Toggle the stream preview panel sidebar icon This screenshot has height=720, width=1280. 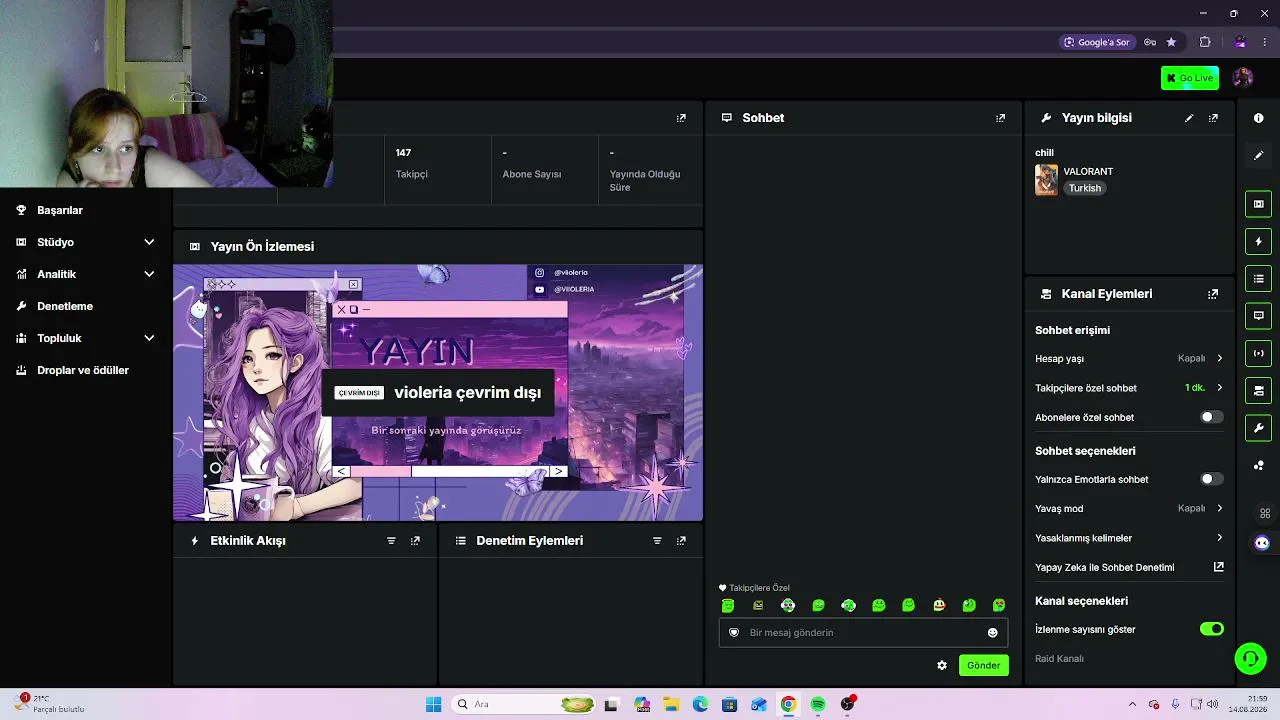click(x=1259, y=204)
